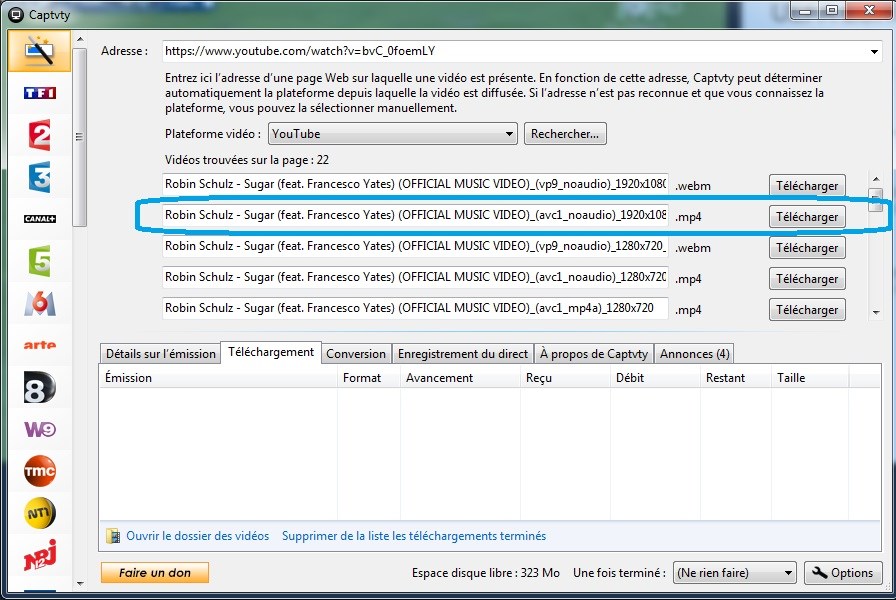
Task: Open the TMC channel icon
Action: [39, 471]
